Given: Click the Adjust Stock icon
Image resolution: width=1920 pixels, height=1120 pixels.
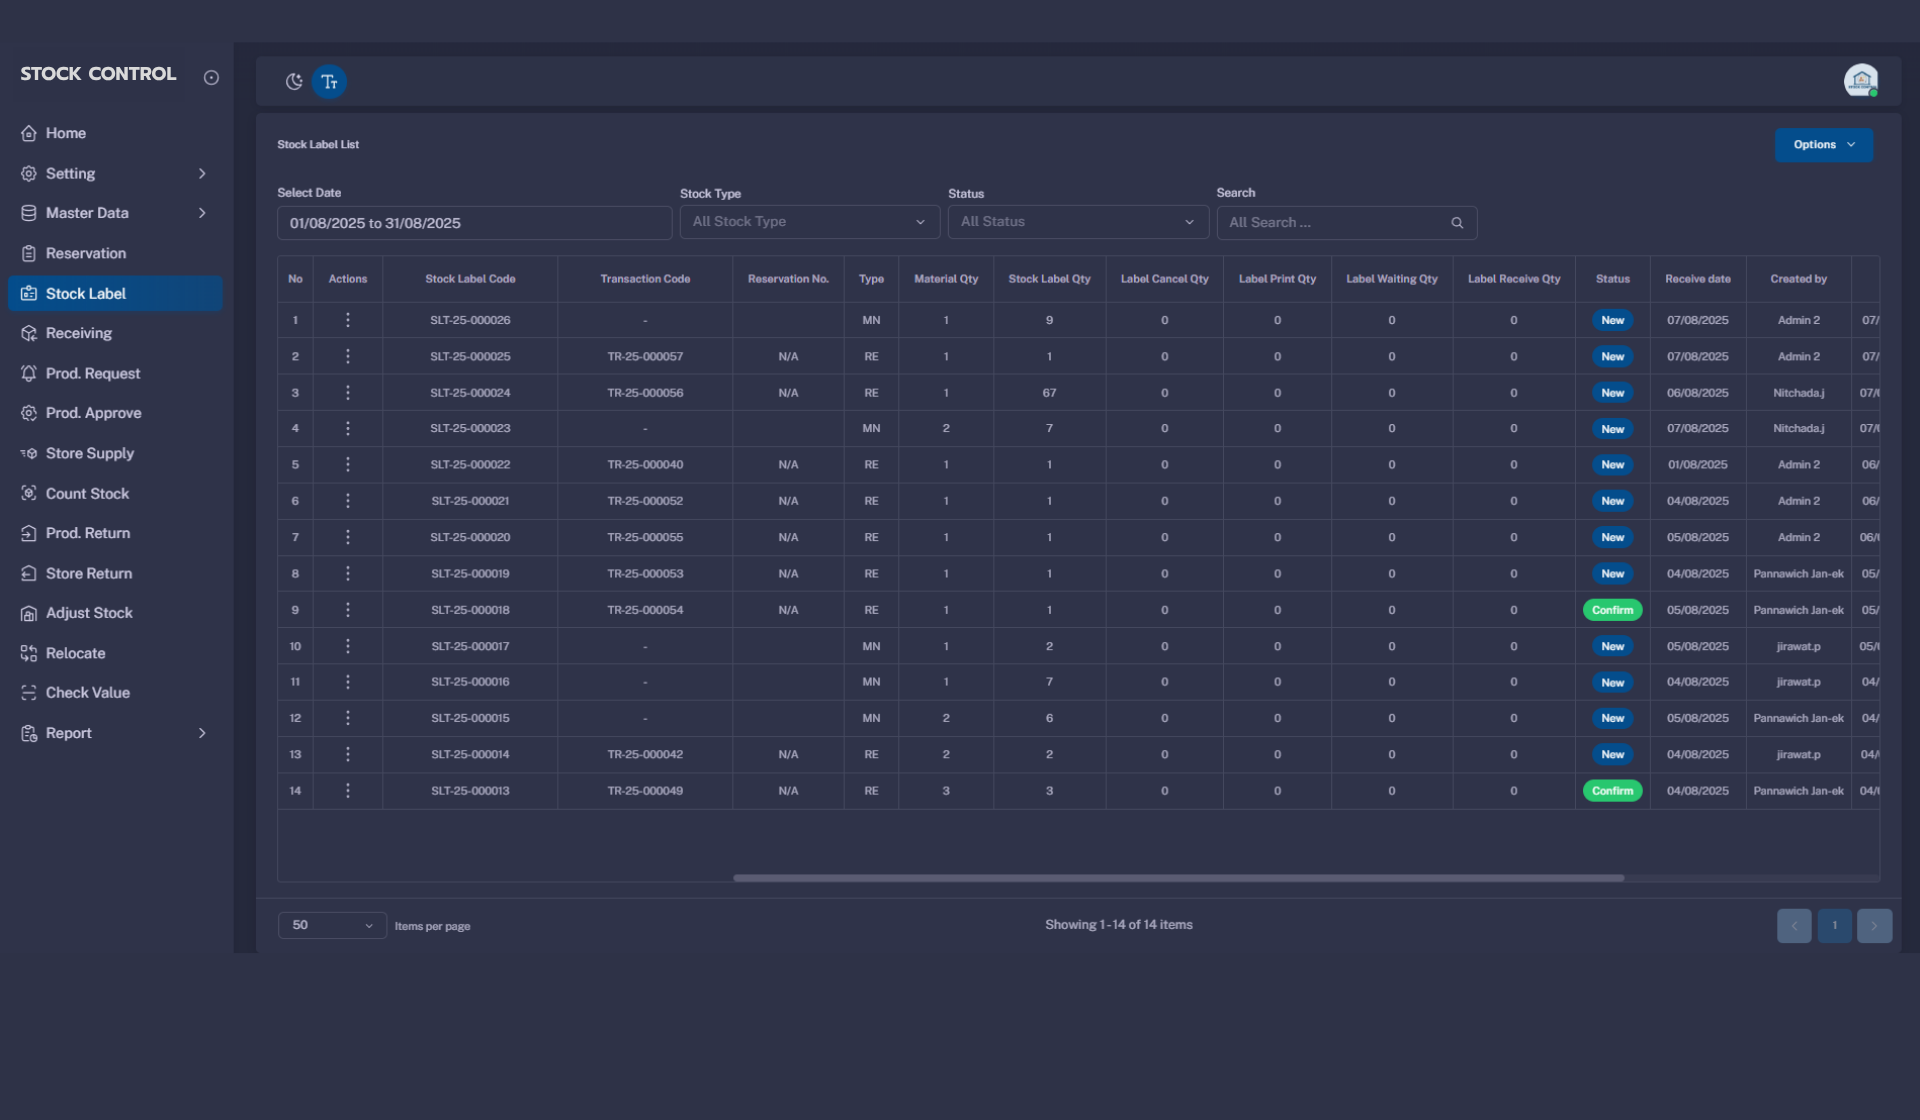Looking at the screenshot, I should (29, 613).
